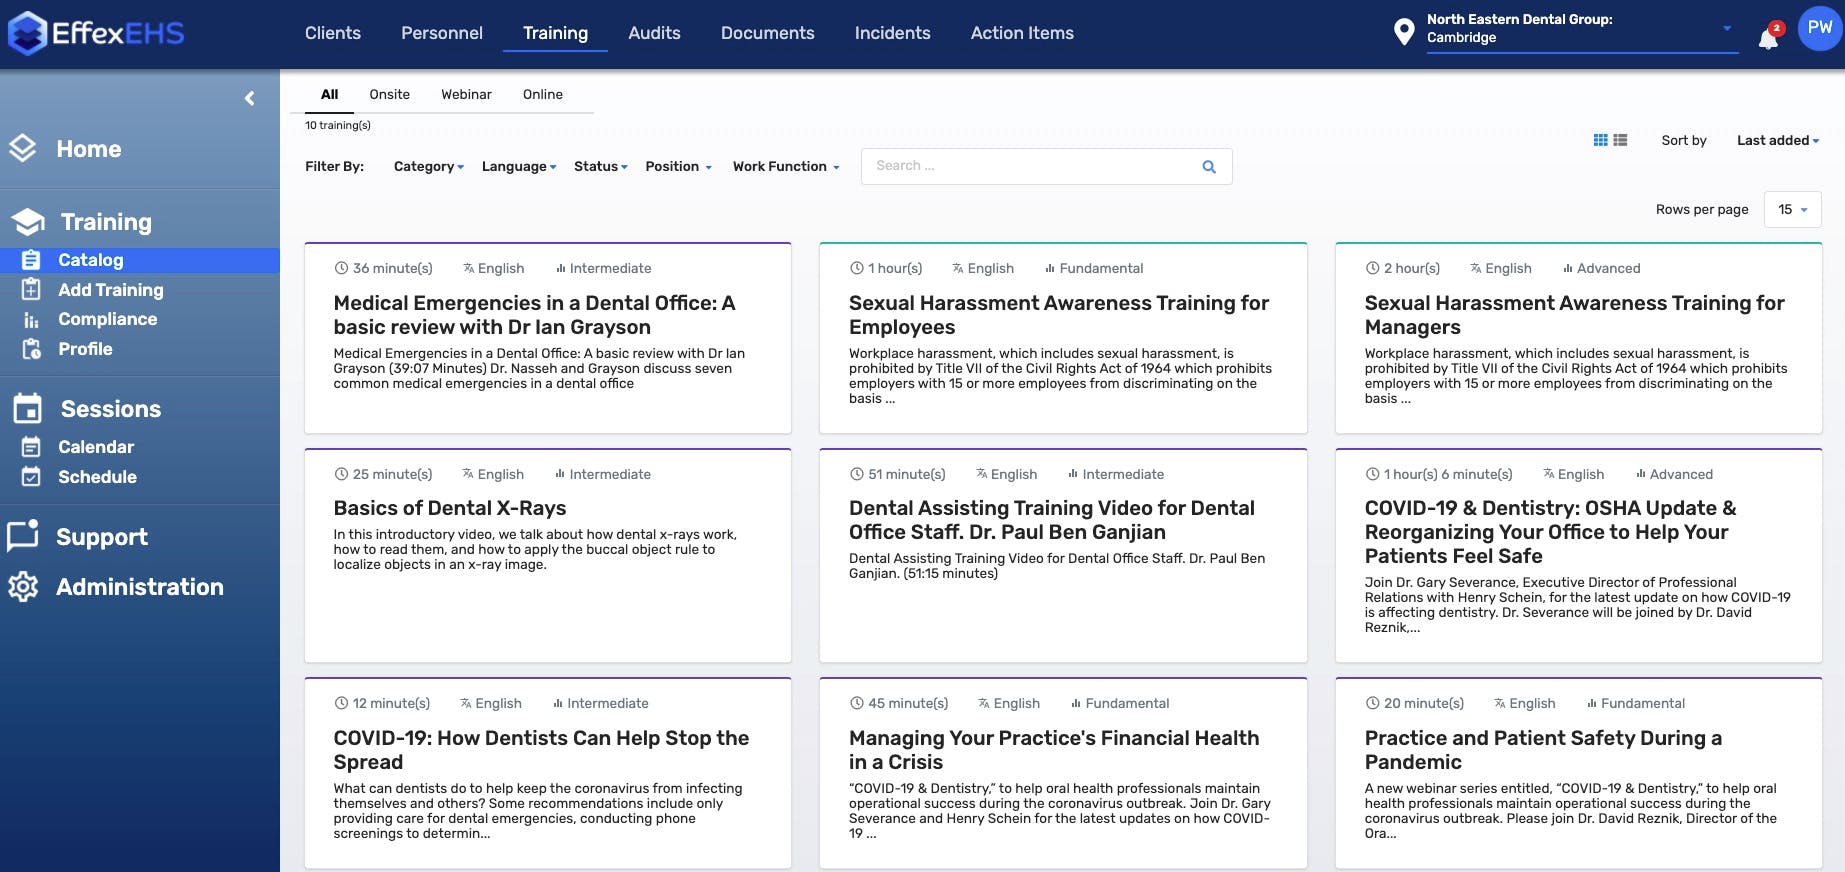Screen dimensions: 1845x872
Task: Select the Webinar tab
Action: click(466, 94)
